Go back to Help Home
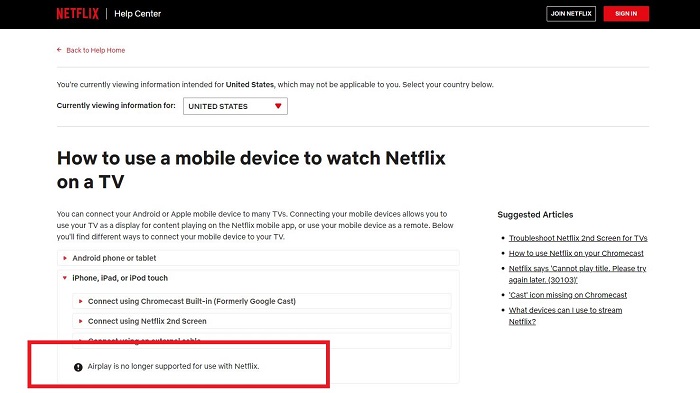The height and width of the screenshot is (393, 700). click(x=96, y=50)
